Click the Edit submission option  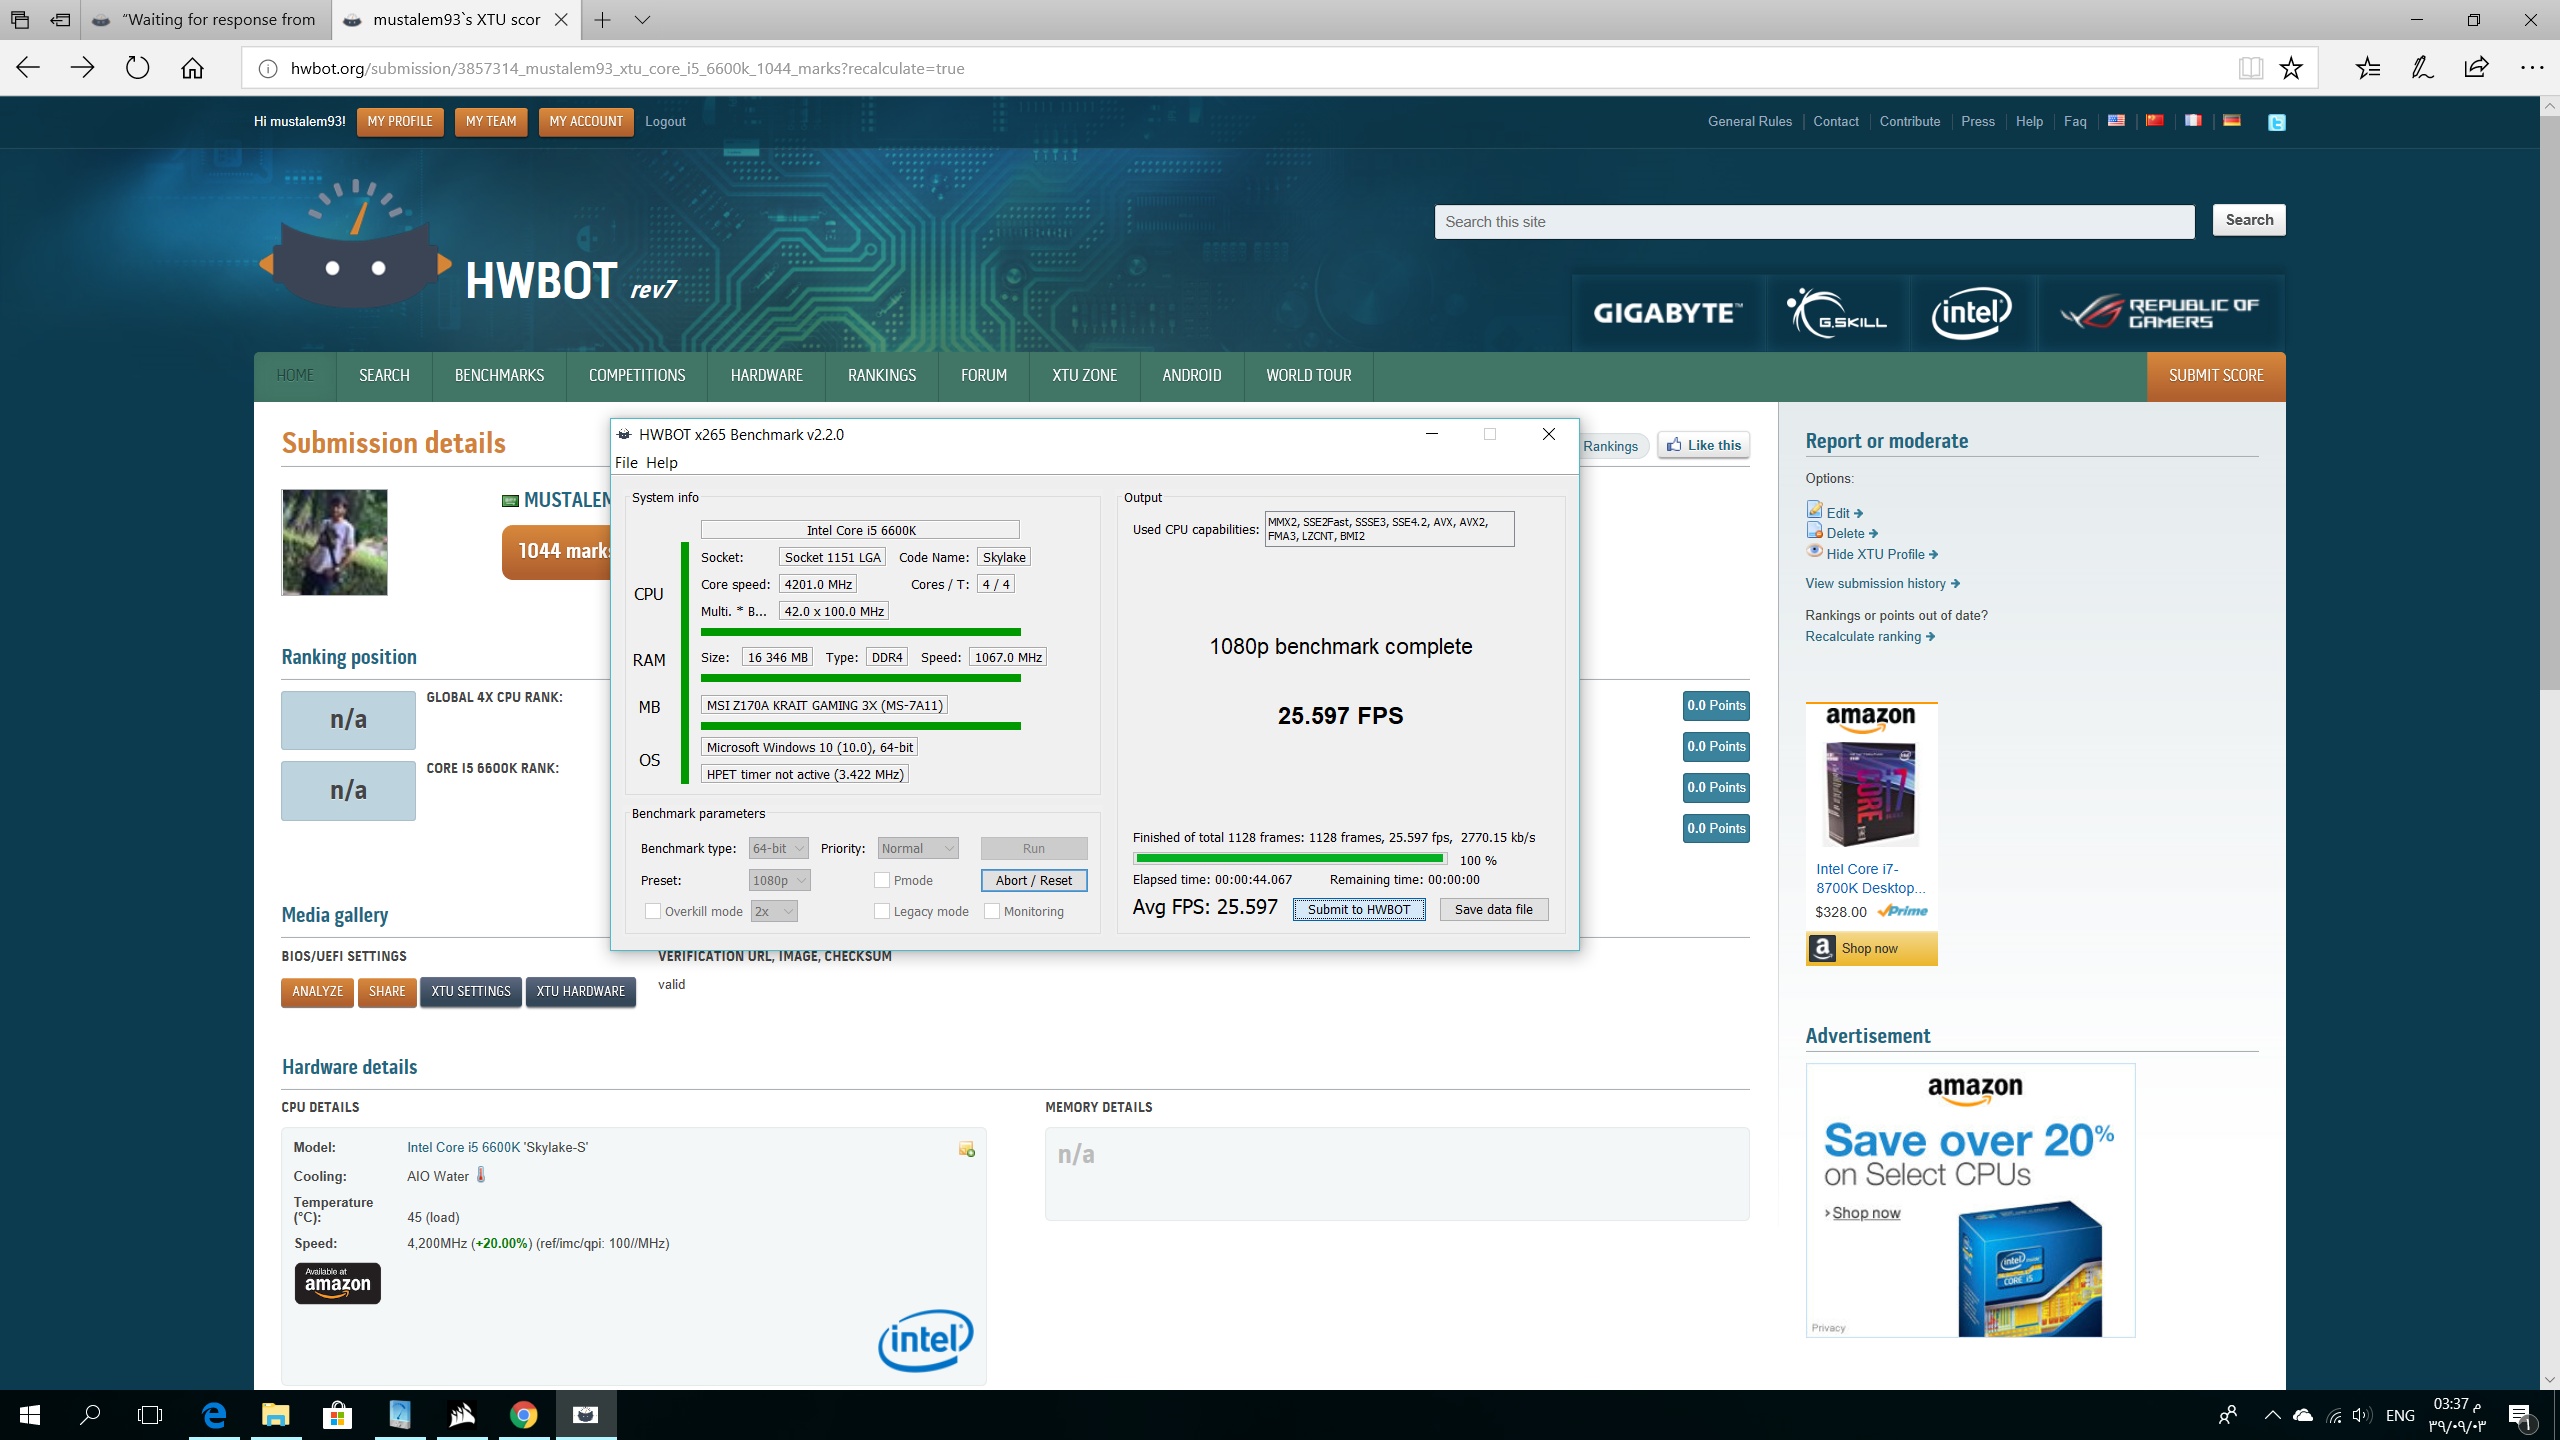click(x=1838, y=512)
